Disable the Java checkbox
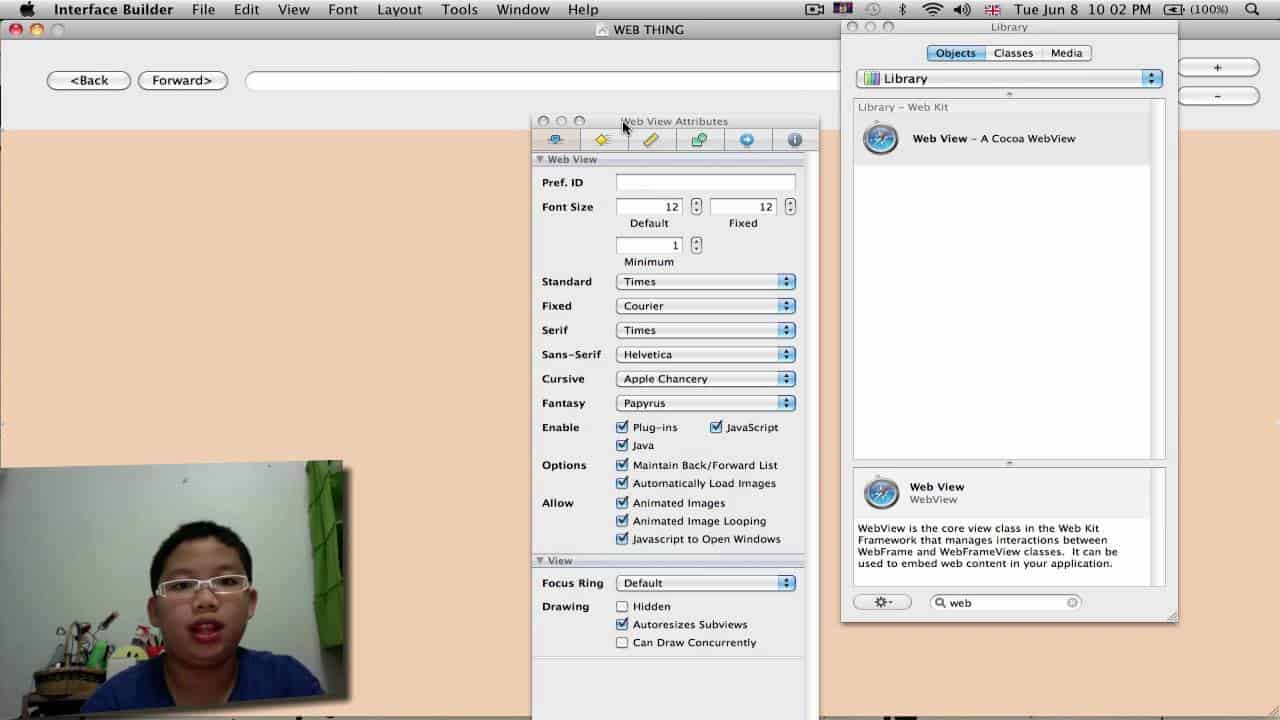 pyautogui.click(x=622, y=445)
